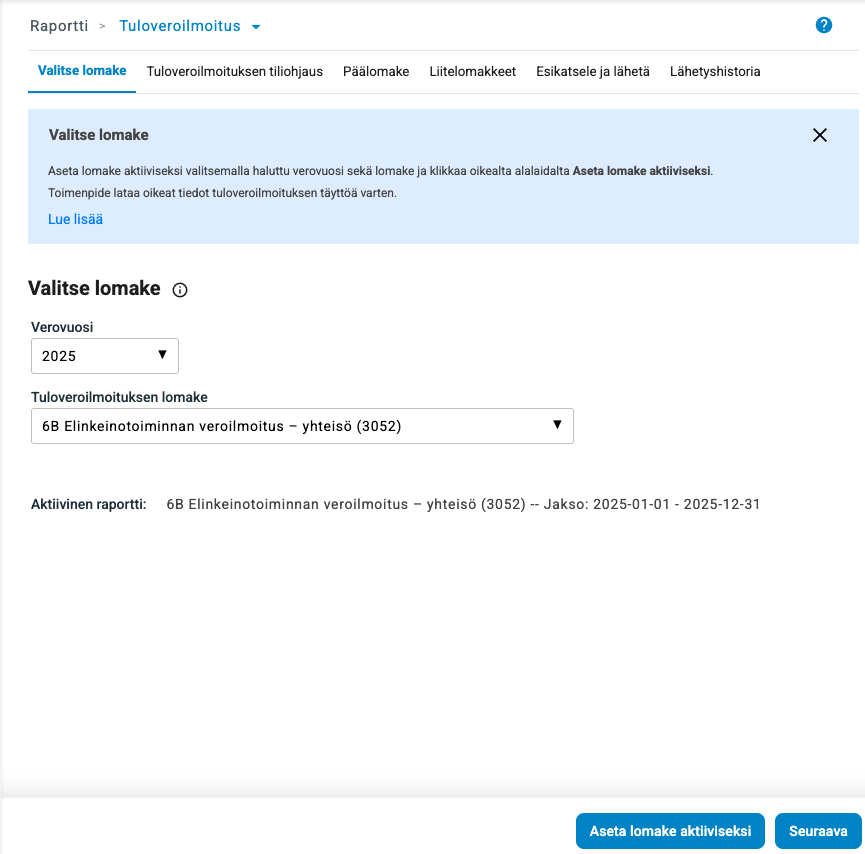
Task: Select the Valitse lomake tab
Action: (82, 72)
